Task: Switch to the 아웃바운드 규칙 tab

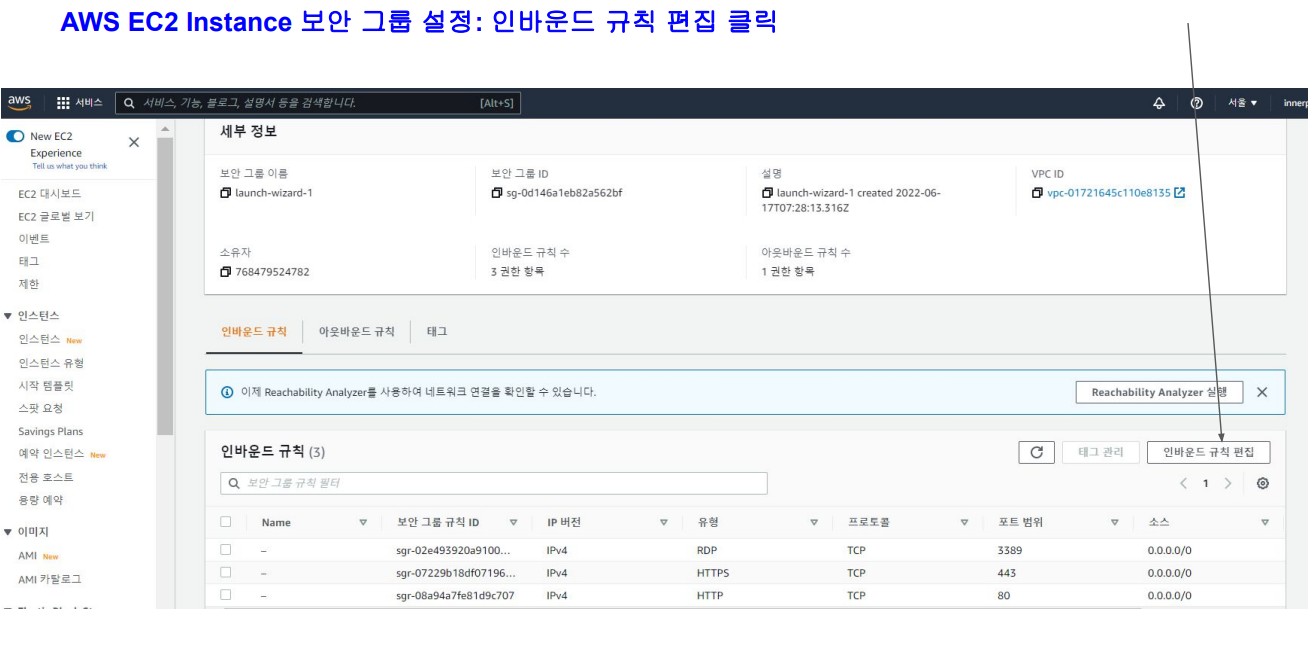Action: pyautogui.click(x=356, y=332)
